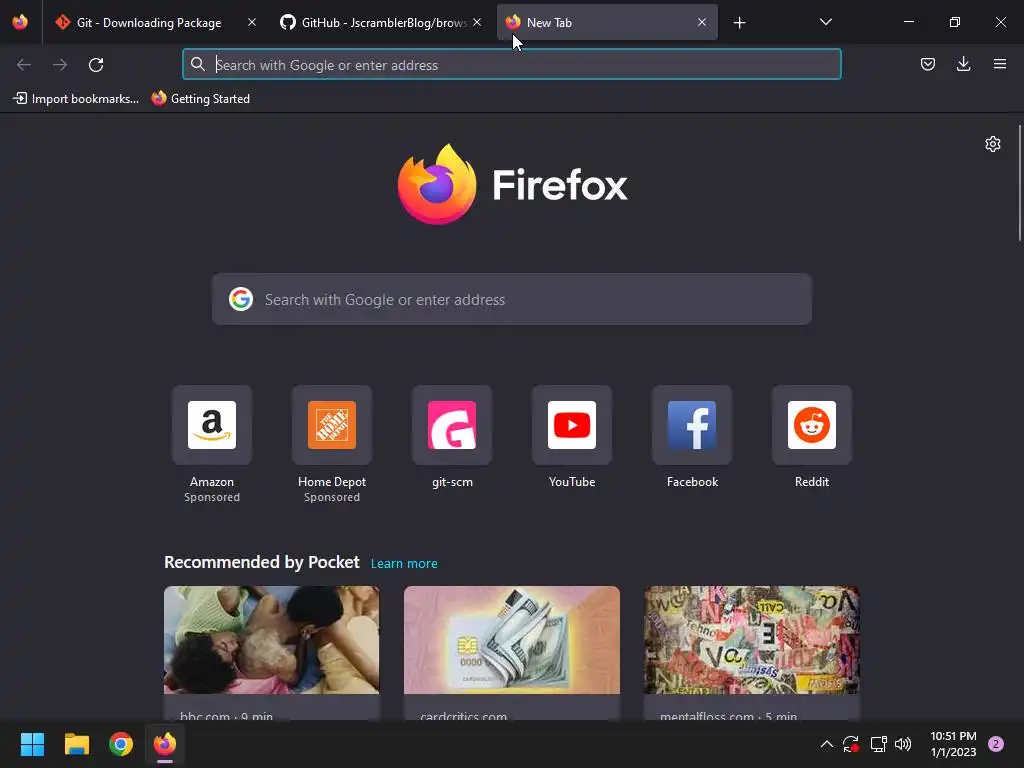The width and height of the screenshot is (1024, 768).
Task: Open the notification center badge
Action: pos(996,744)
